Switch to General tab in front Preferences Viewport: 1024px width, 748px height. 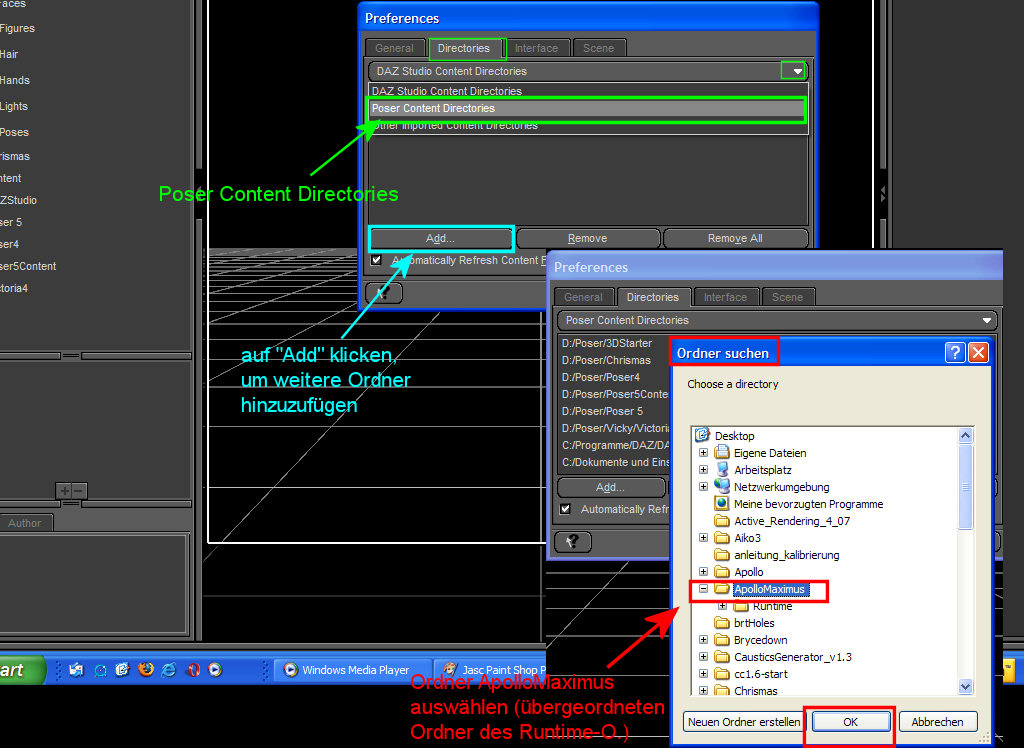pos(583,297)
